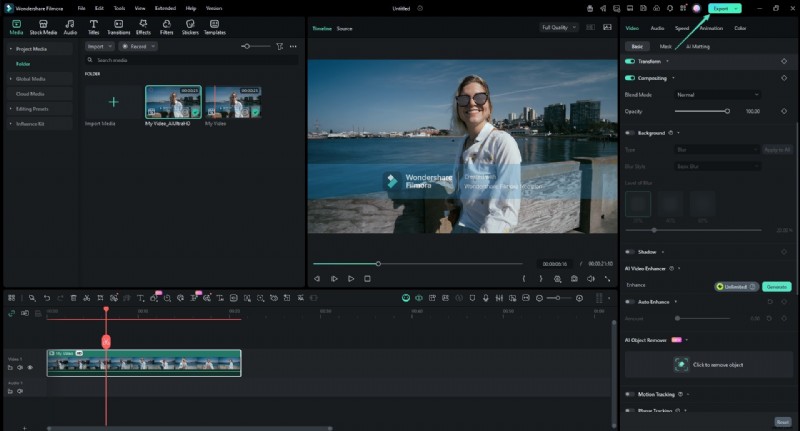Open the Full Quality preview dropdown
The image size is (800, 431).
pos(560,28)
